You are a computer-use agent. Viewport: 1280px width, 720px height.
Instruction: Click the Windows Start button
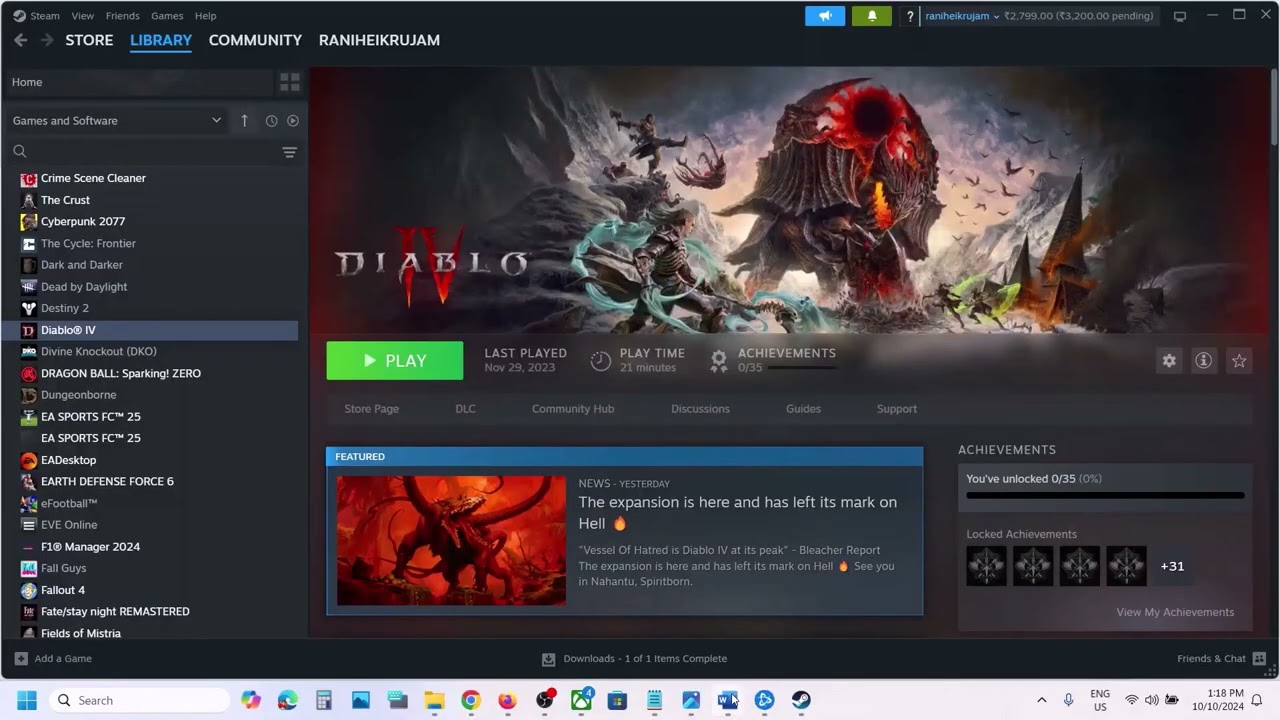pos(27,700)
